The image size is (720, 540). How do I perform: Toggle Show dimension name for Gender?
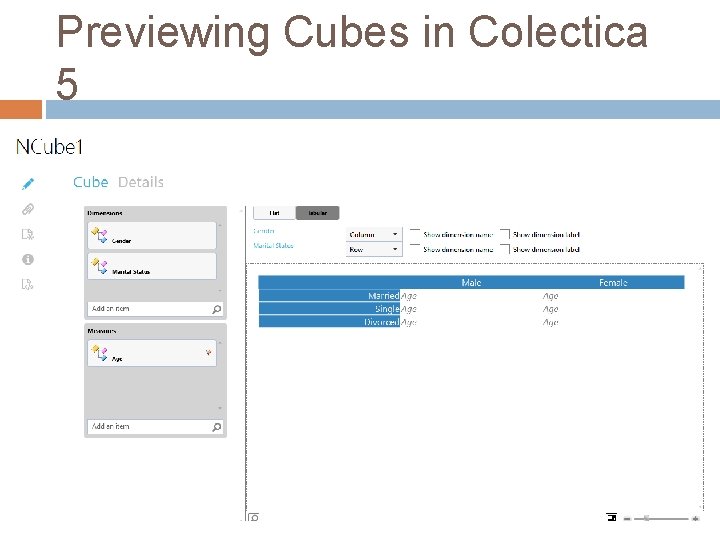415,234
